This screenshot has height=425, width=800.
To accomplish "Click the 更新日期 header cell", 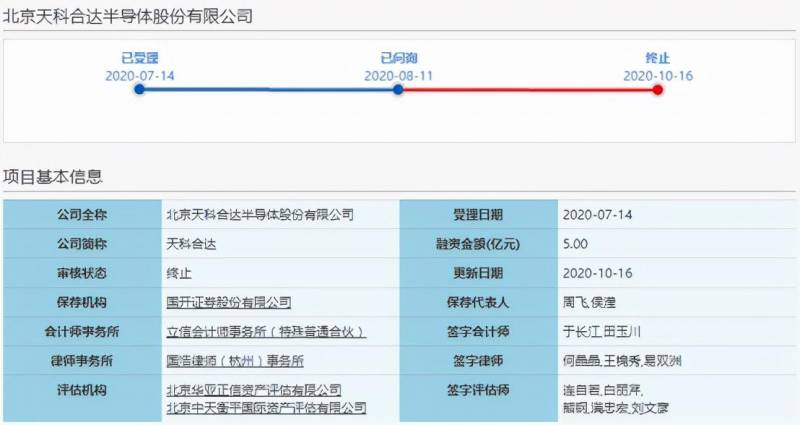I will pos(479,273).
